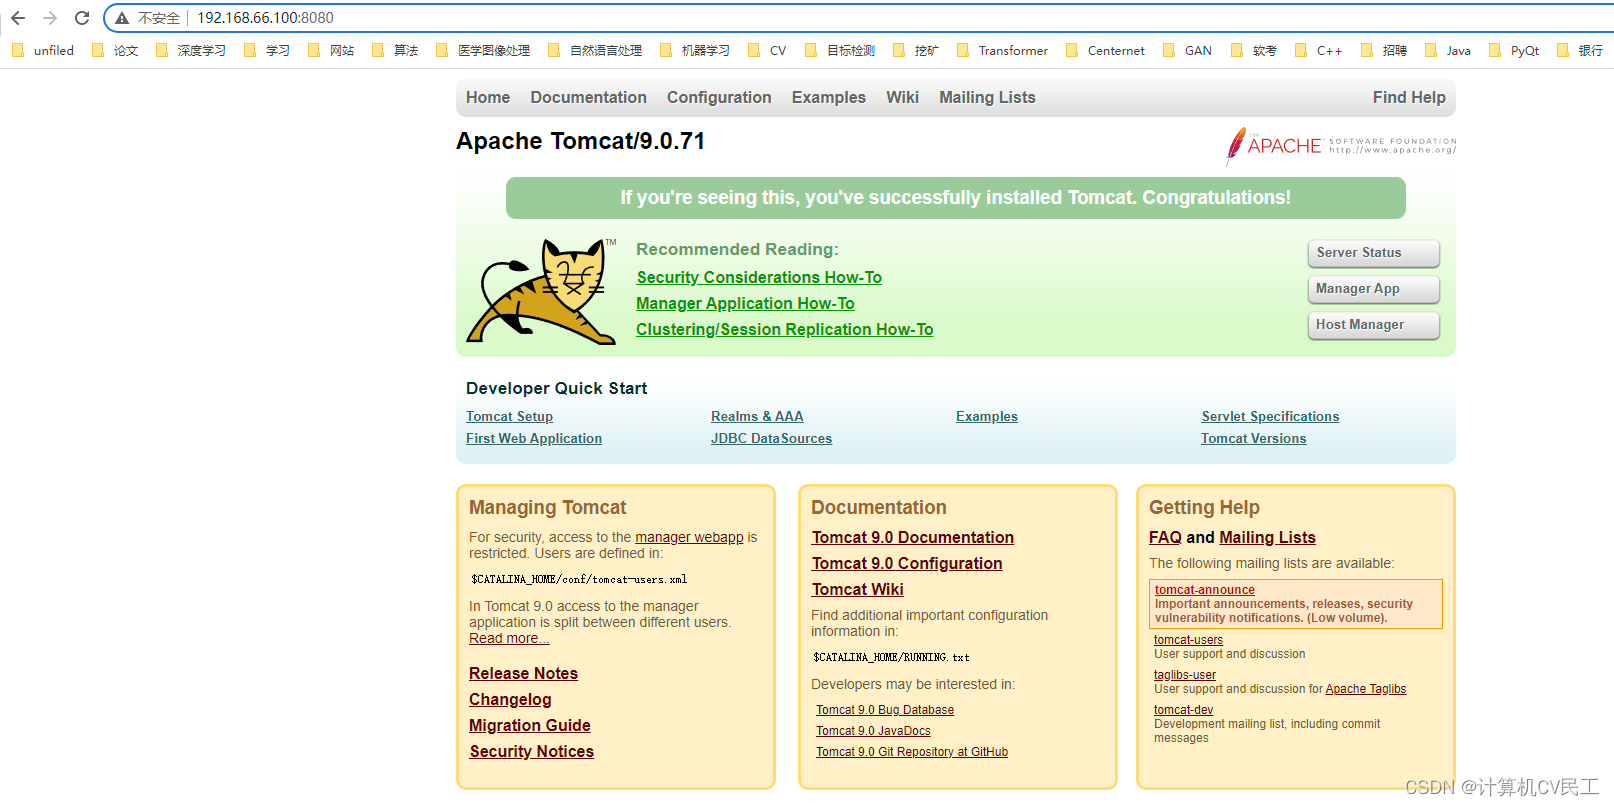
Task: Open the CV bookmarks folder
Action: click(x=766, y=50)
